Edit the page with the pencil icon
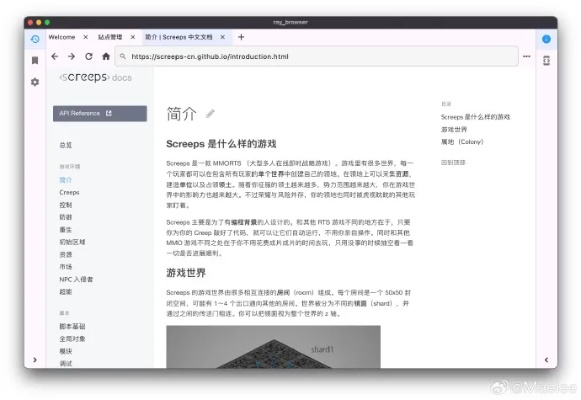581x400 pixels. 210,114
